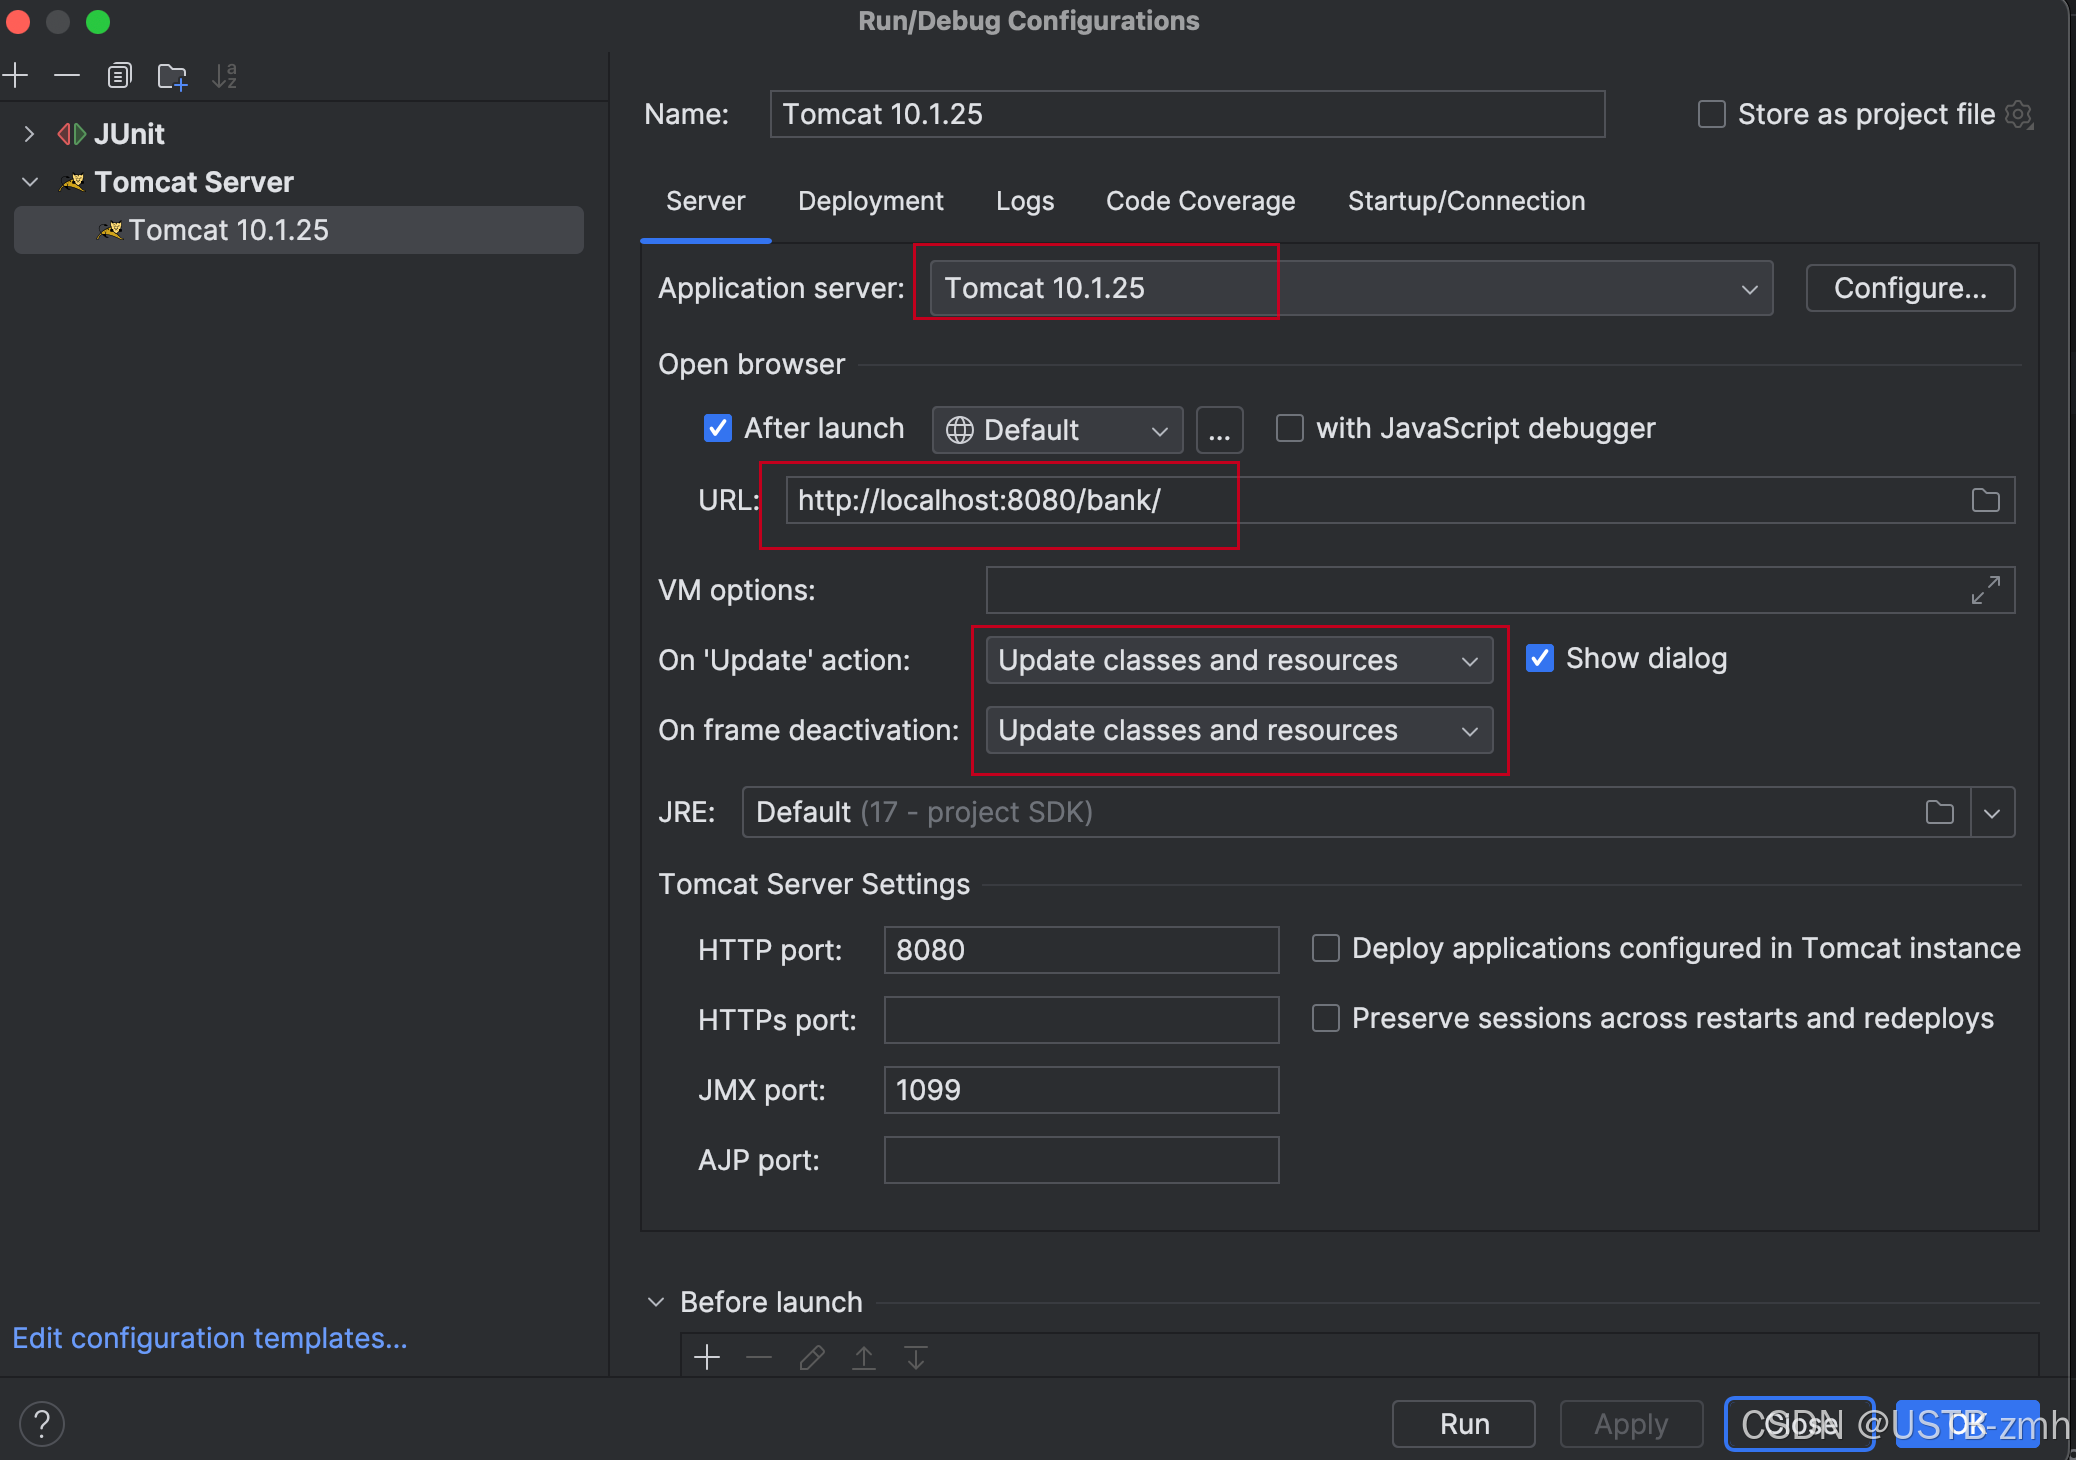The height and width of the screenshot is (1460, 2076).
Task: Copy the selected configuration
Action: (120, 76)
